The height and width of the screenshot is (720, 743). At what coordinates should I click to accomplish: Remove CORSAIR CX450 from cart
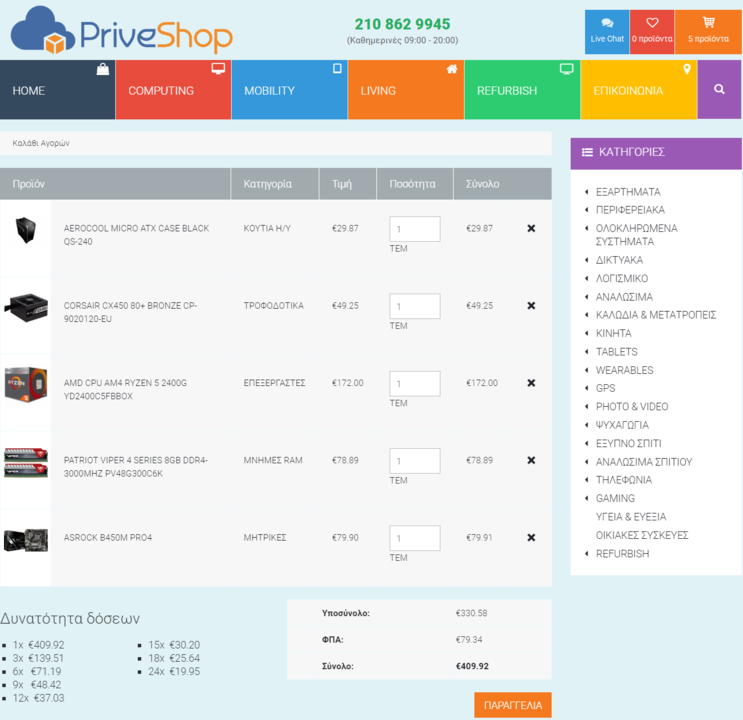point(531,306)
